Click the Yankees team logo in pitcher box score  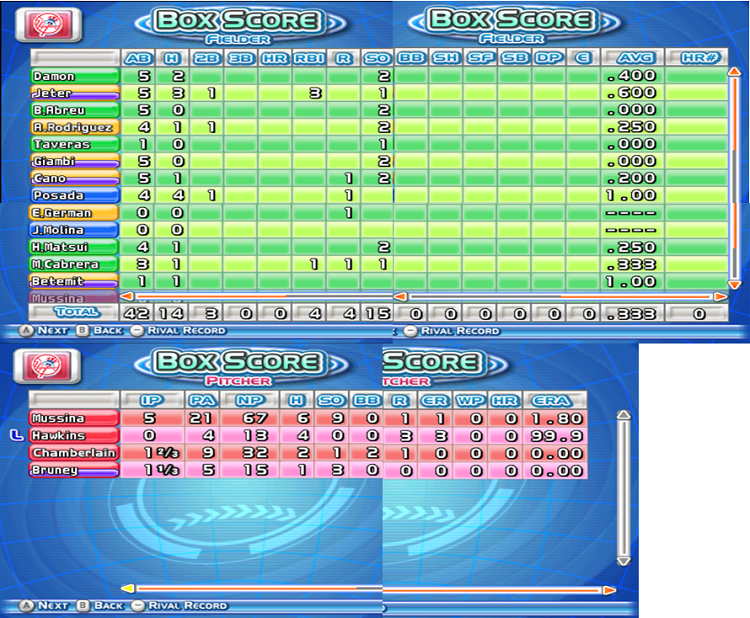(x=47, y=366)
